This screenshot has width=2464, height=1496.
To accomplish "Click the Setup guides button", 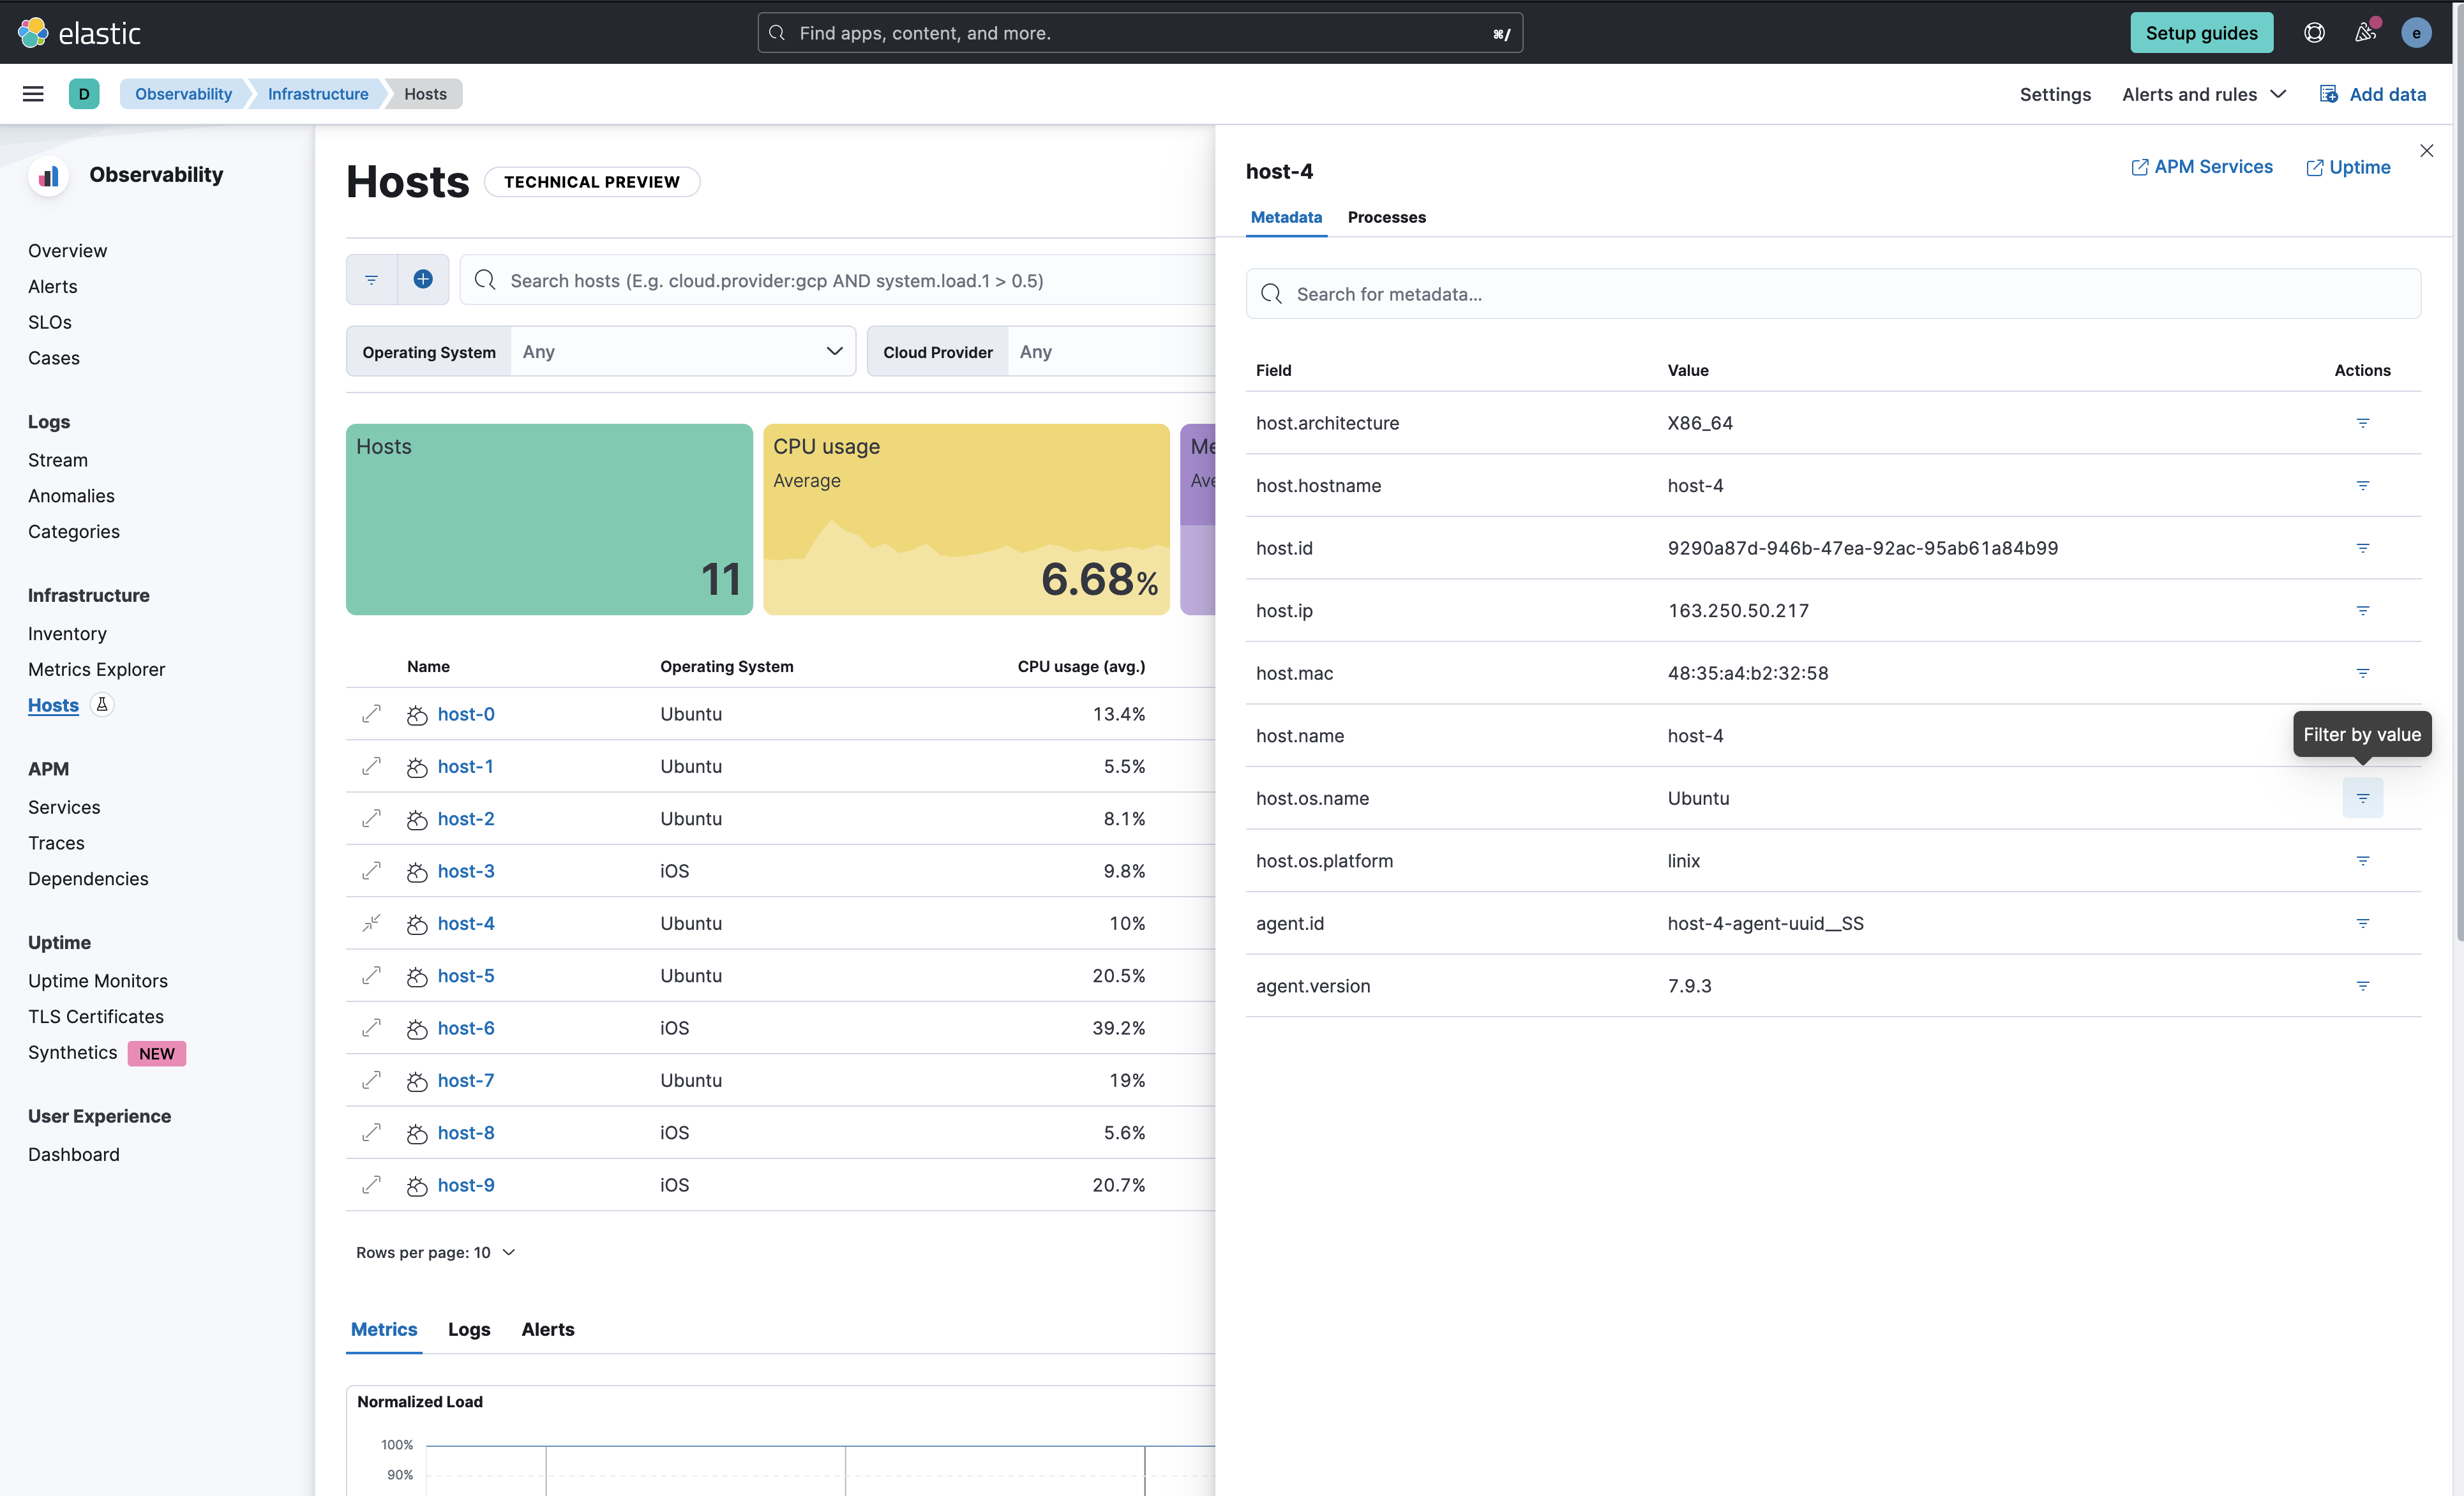I will (x=2201, y=33).
